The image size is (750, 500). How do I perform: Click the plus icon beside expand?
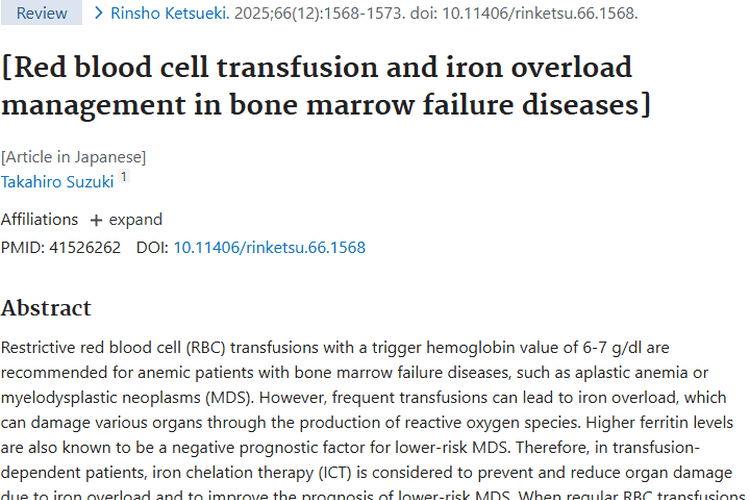96,220
